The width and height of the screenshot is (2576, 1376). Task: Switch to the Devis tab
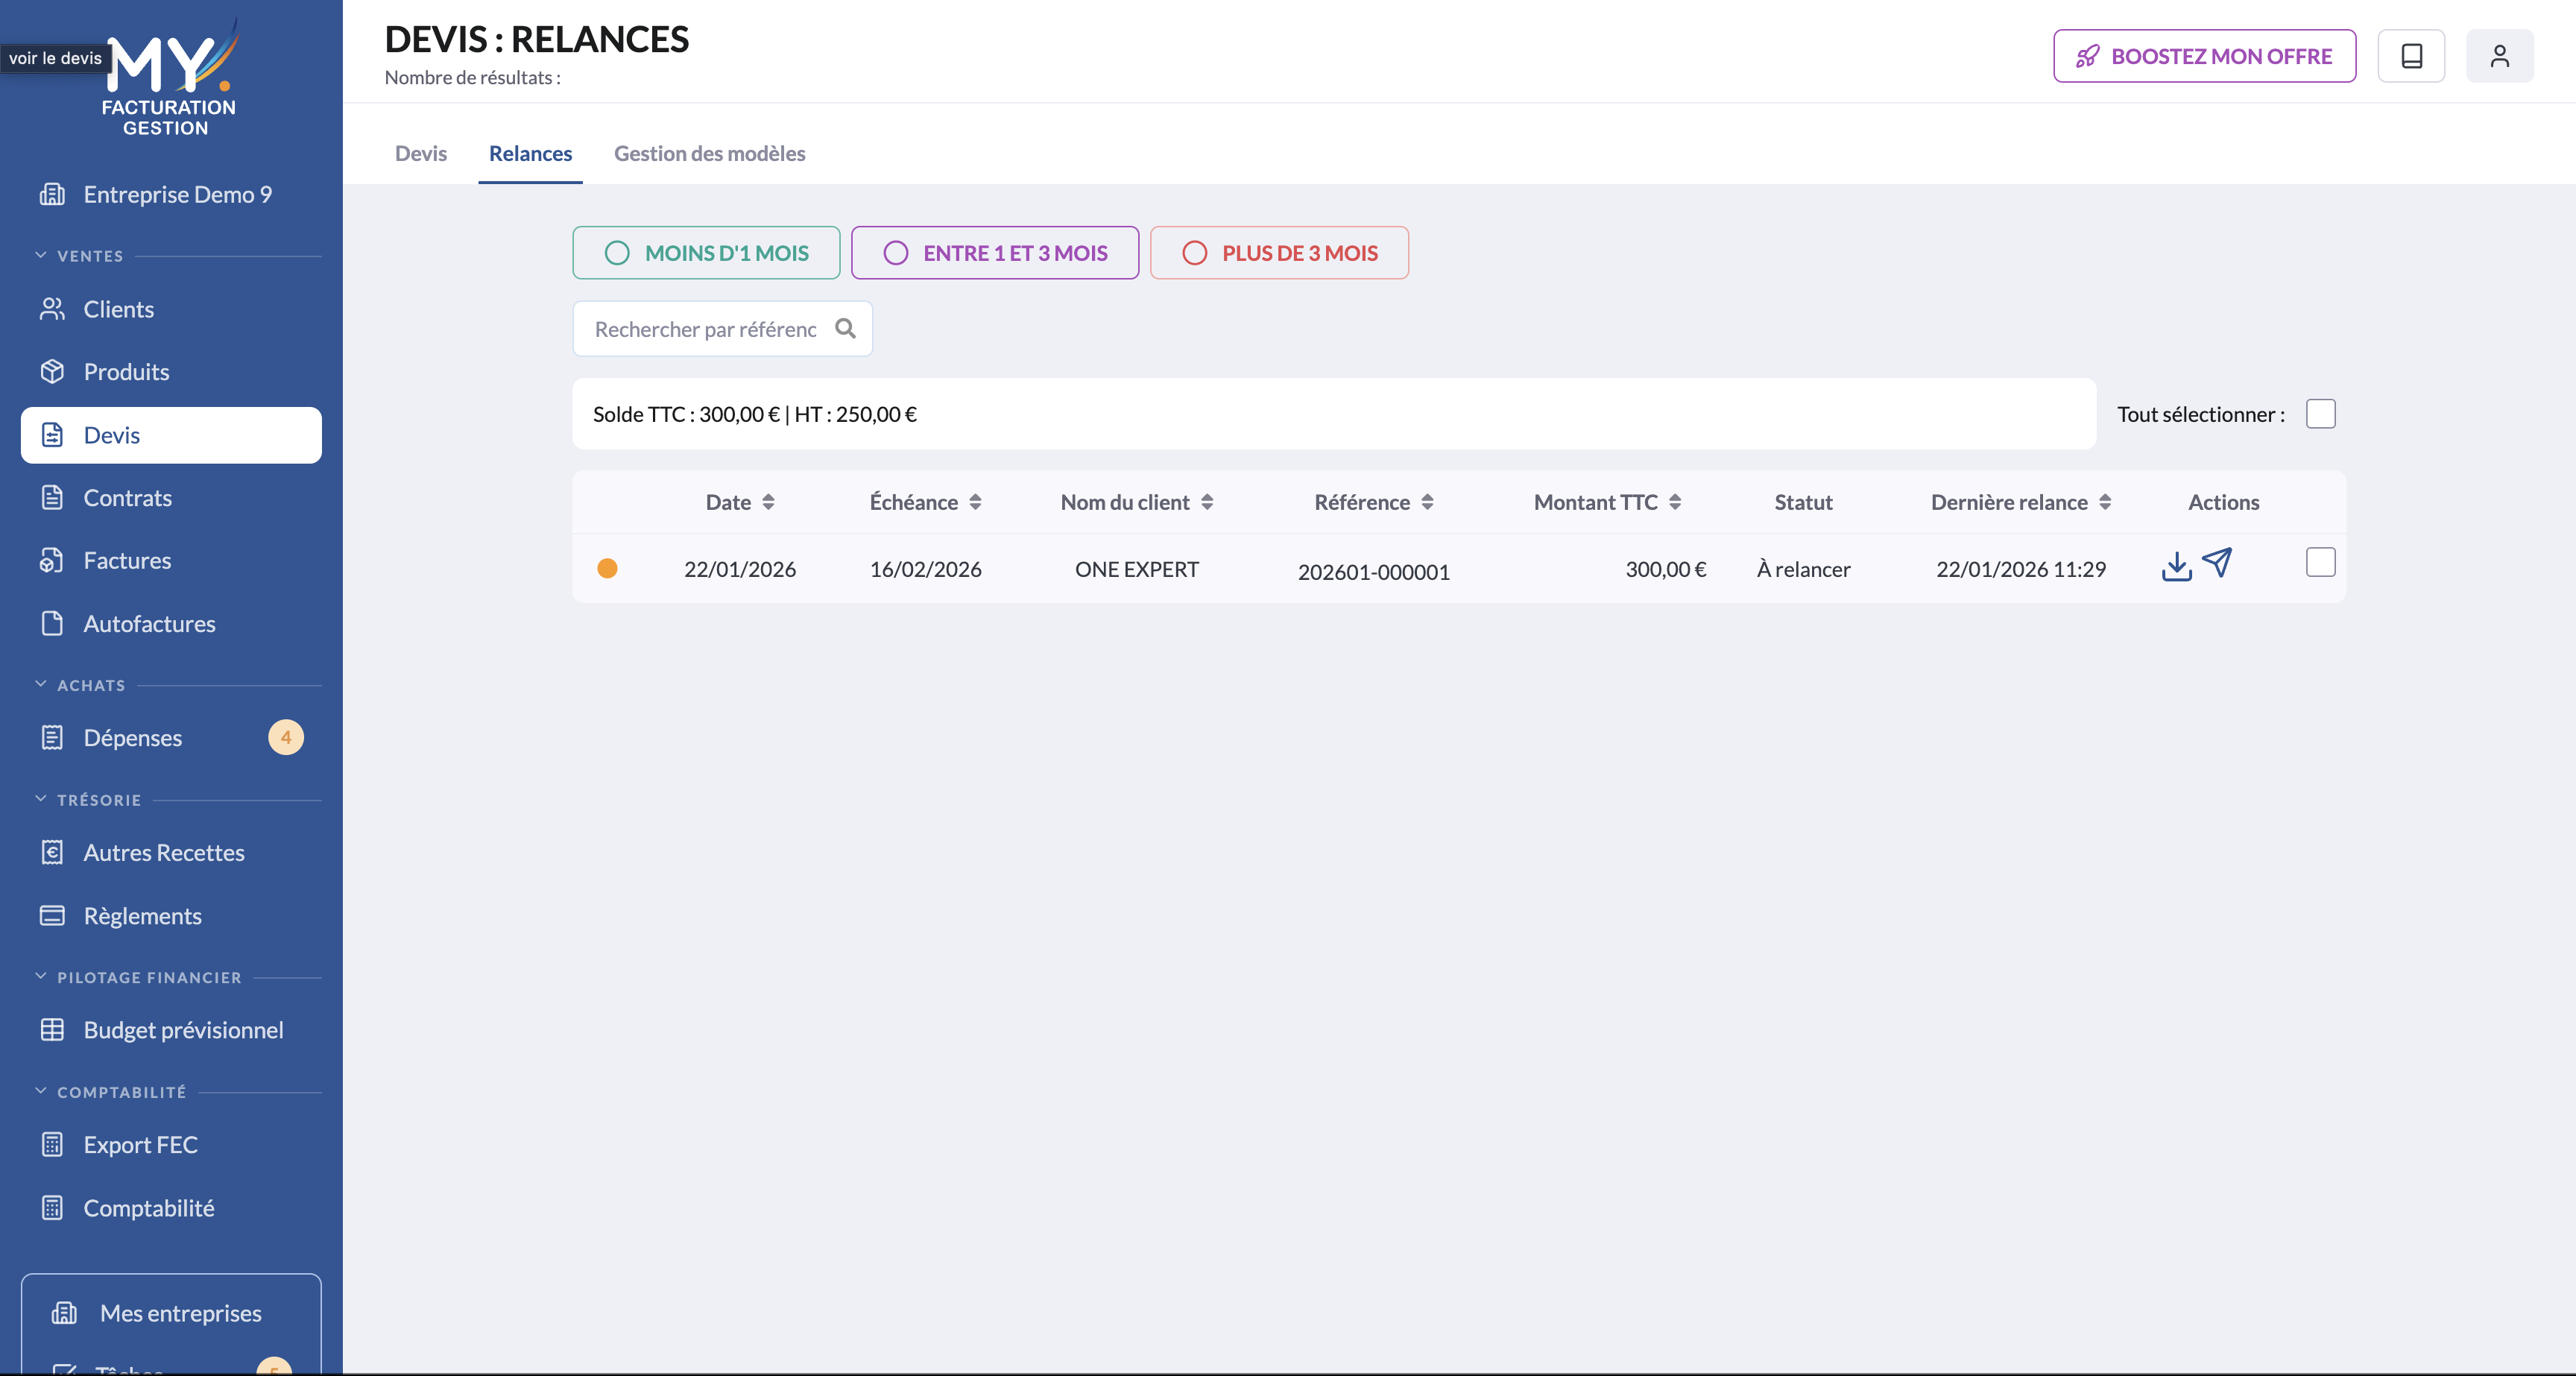point(421,153)
